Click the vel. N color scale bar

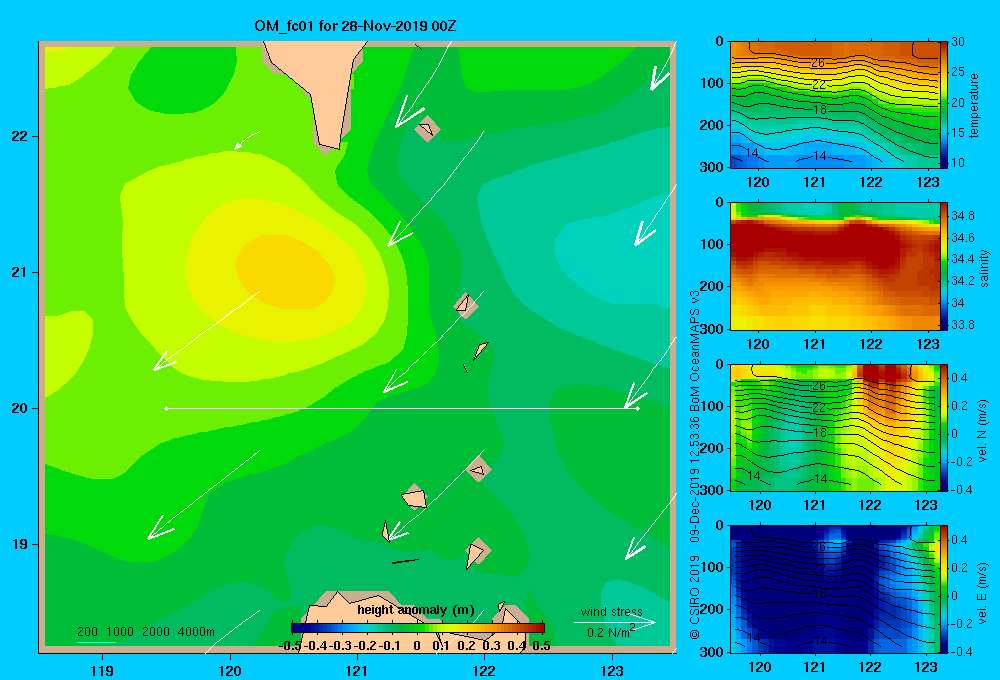click(945, 427)
